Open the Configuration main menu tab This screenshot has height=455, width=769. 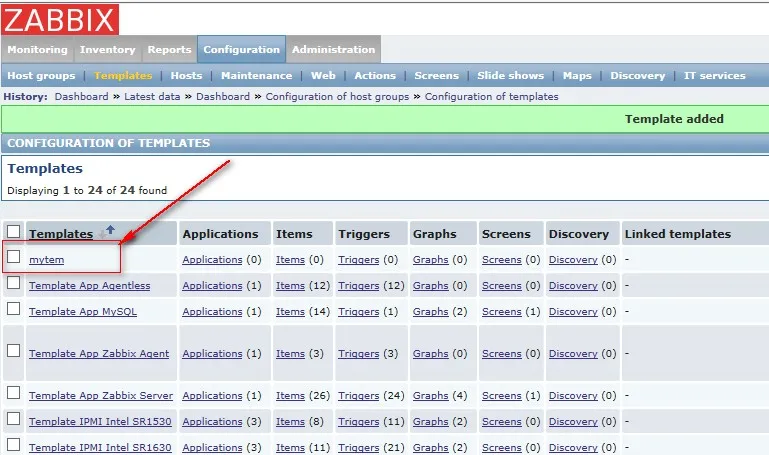click(241, 50)
